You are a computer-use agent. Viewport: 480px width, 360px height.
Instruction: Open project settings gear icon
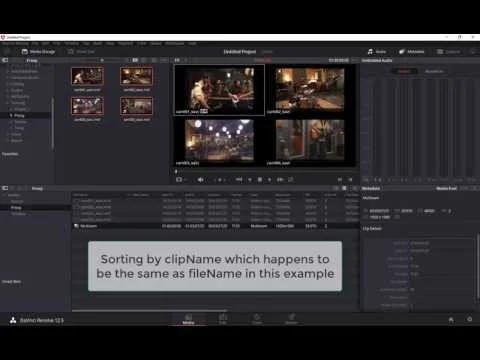pyautogui.click(x=469, y=319)
